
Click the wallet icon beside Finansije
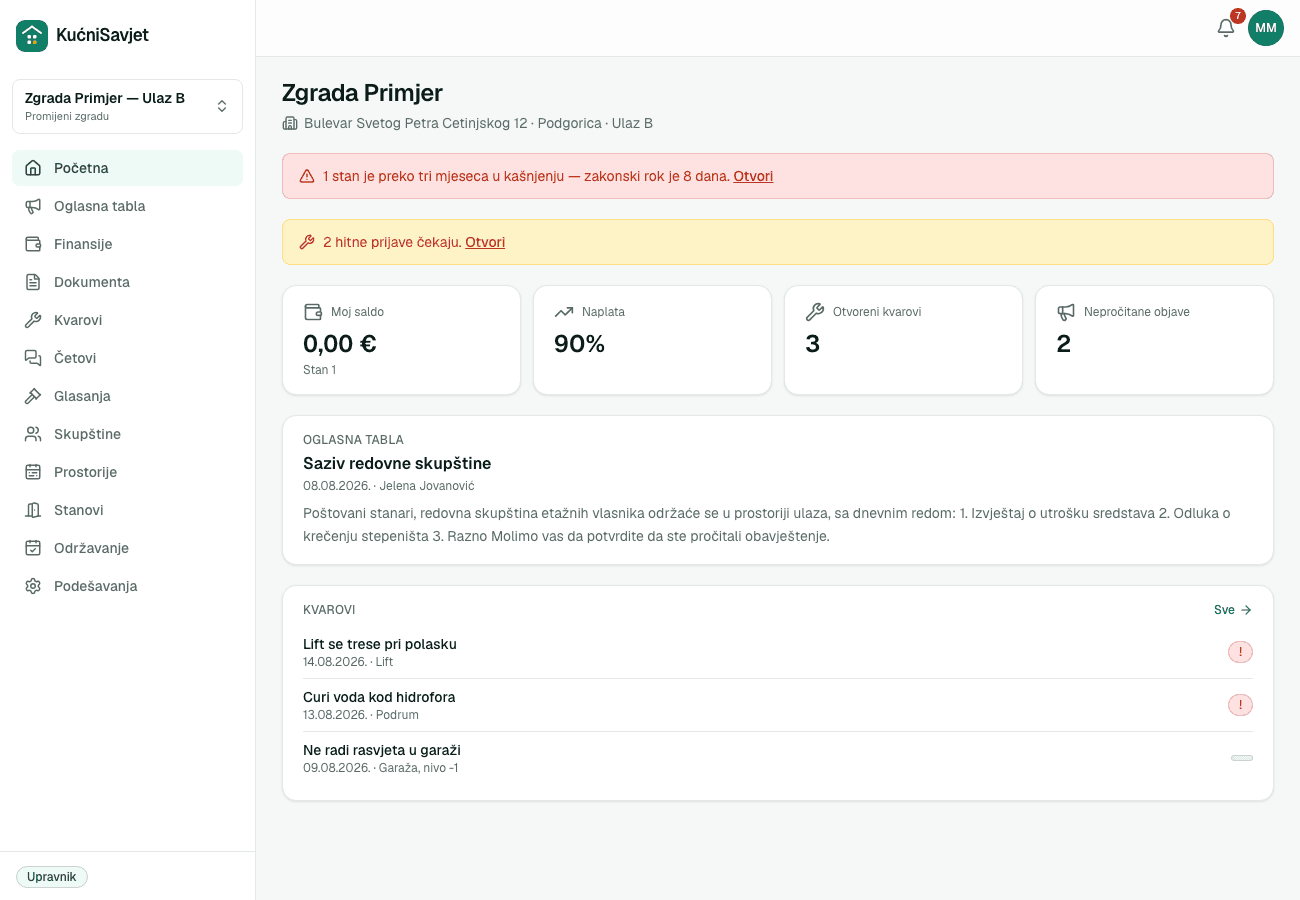(33, 244)
